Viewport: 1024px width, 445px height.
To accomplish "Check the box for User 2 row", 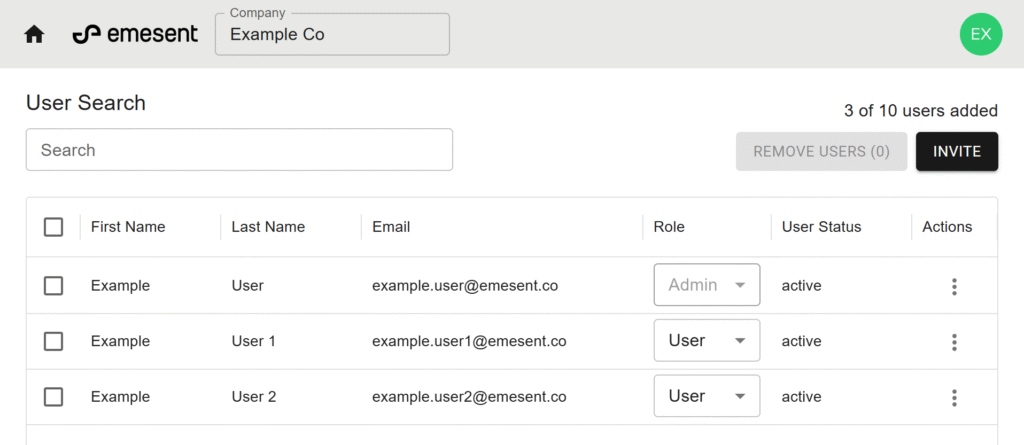I will (x=54, y=397).
